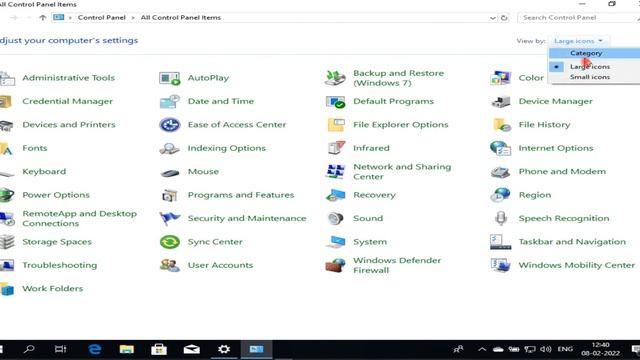Click ENG language indicator
This screenshot has width=640, height=360.
[565, 349]
